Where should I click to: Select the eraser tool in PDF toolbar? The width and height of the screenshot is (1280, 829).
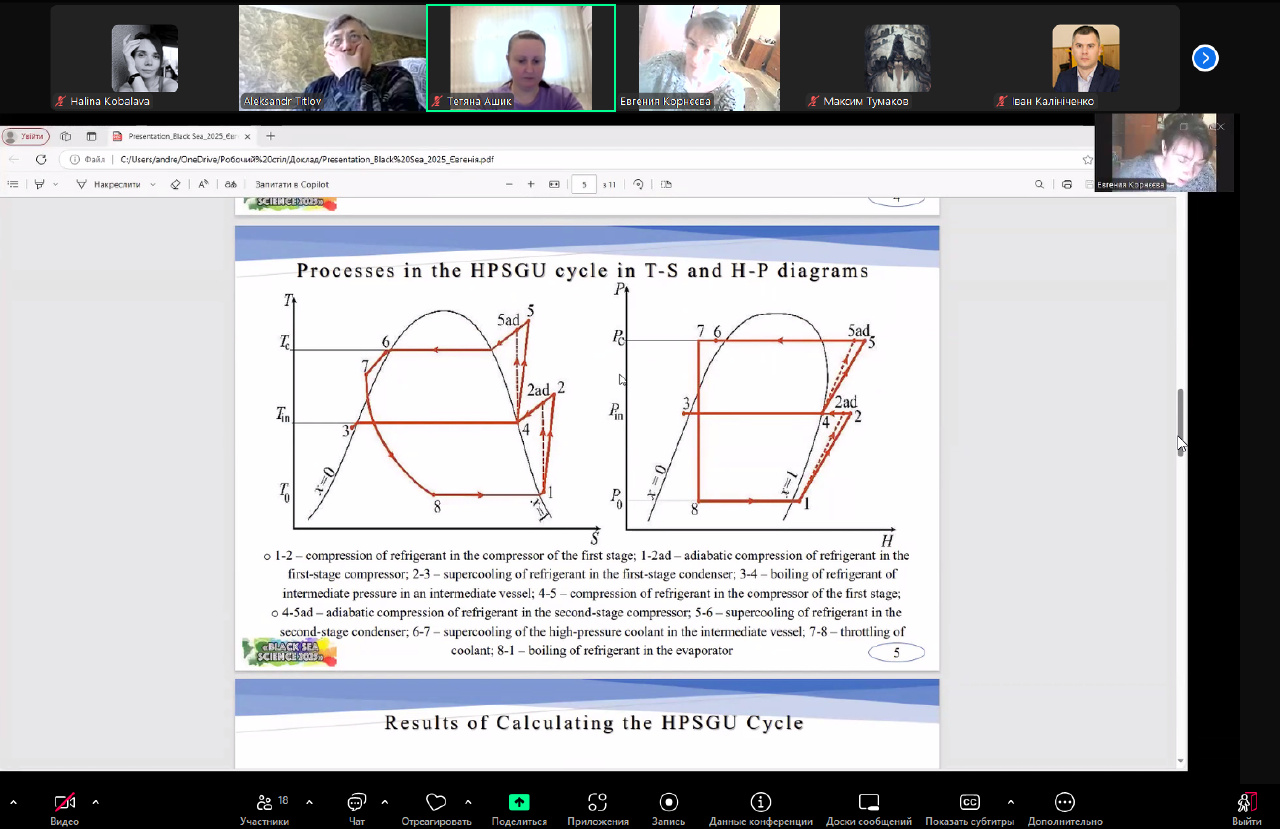pyautogui.click(x=176, y=184)
